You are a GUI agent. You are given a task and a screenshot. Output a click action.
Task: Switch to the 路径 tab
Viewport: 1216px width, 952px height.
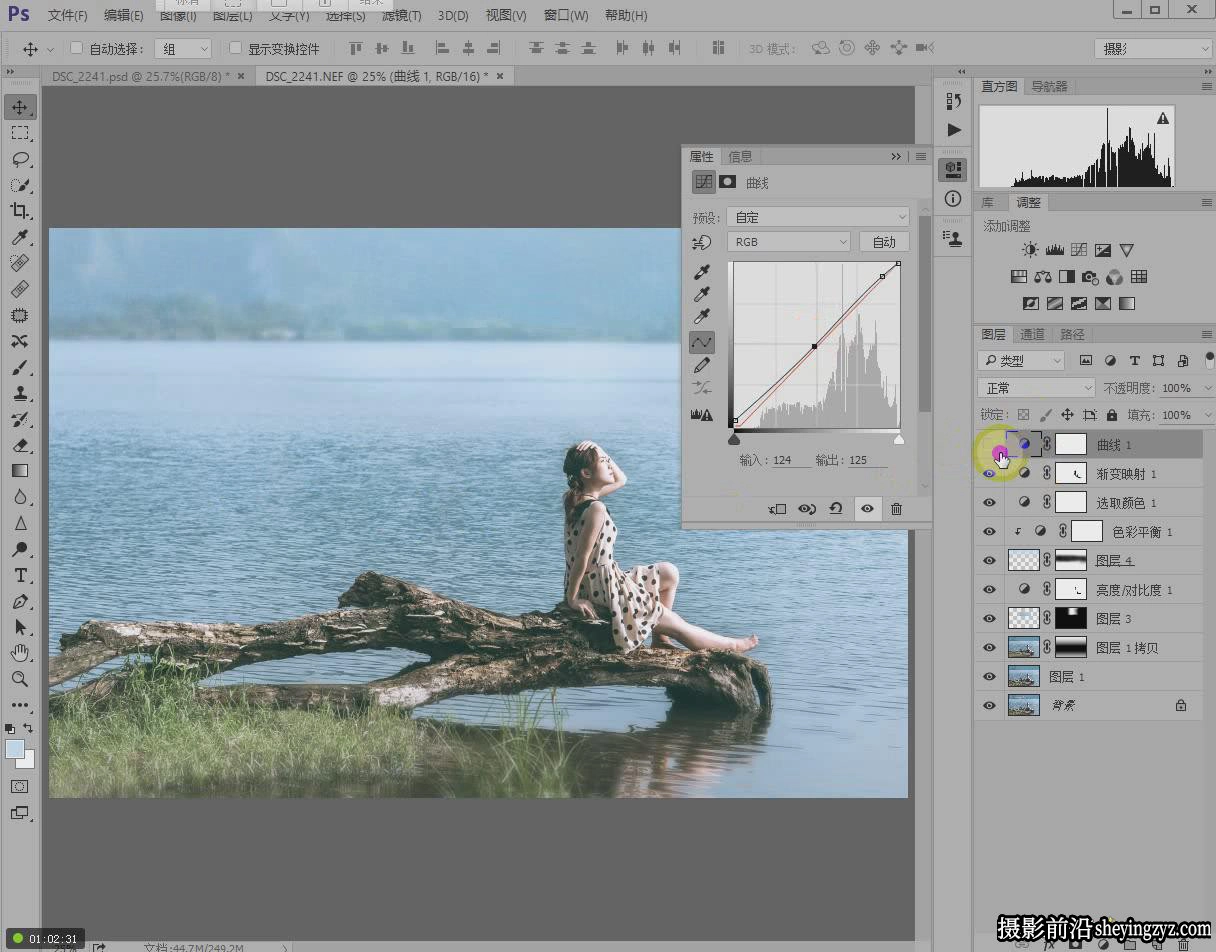1072,334
